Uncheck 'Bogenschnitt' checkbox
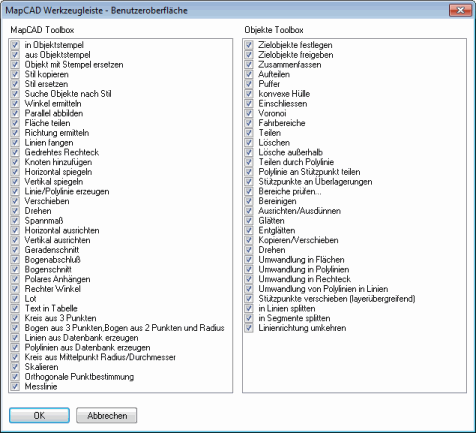476x433 pixels. pyautogui.click(x=15, y=269)
